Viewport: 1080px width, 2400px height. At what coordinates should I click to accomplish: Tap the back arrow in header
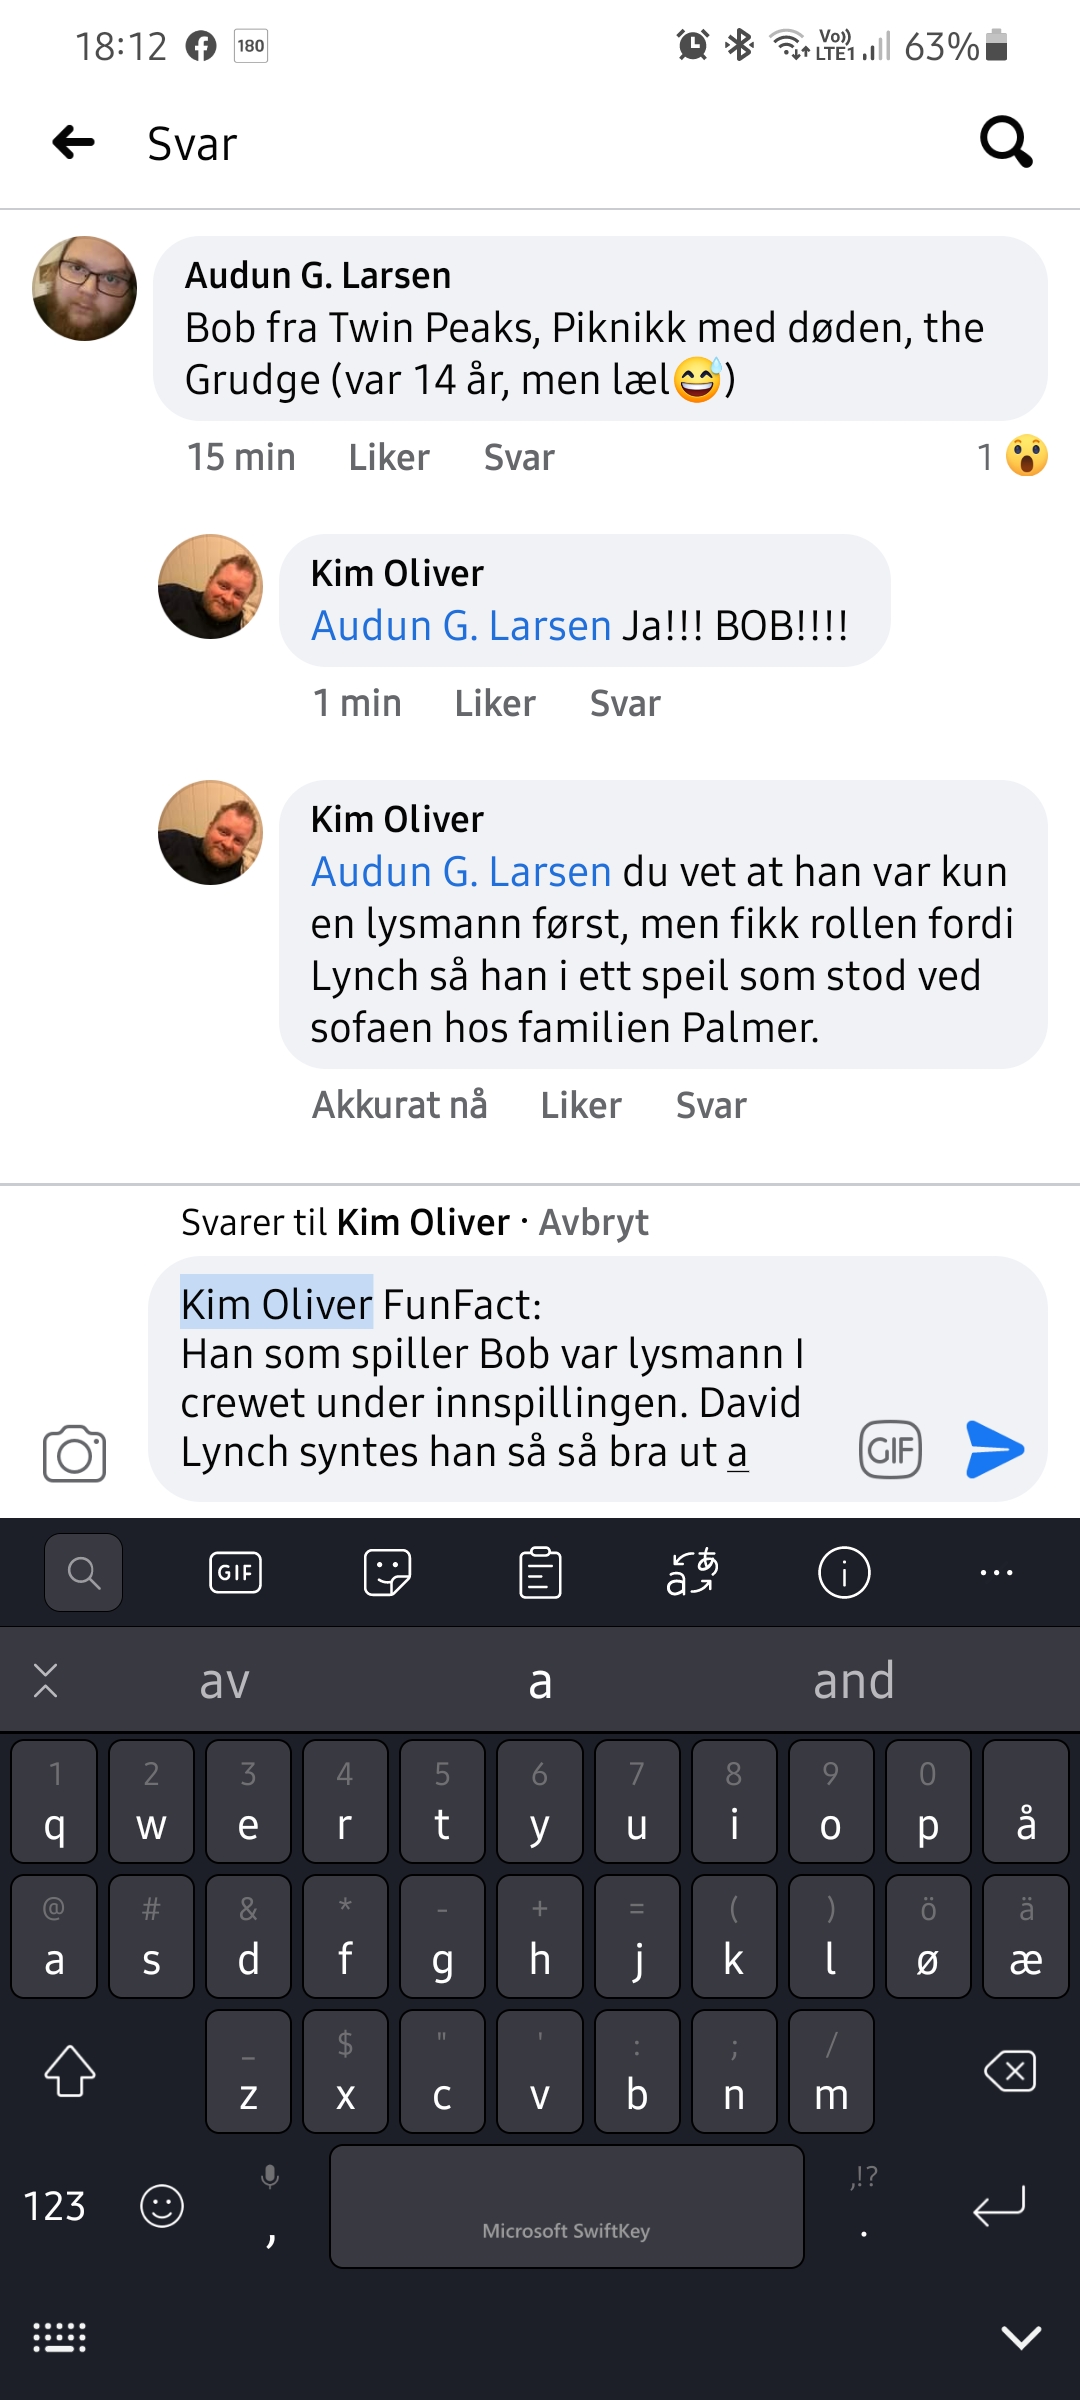pyautogui.click(x=74, y=143)
